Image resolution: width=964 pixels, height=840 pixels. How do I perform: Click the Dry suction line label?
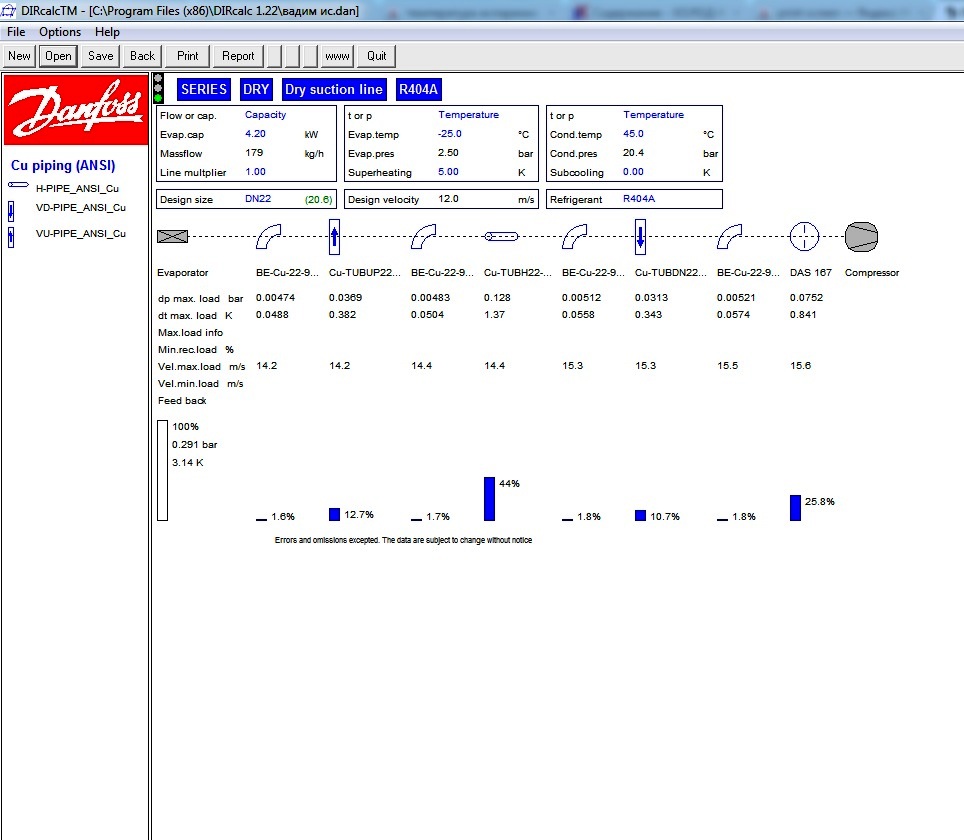click(x=334, y=89)
